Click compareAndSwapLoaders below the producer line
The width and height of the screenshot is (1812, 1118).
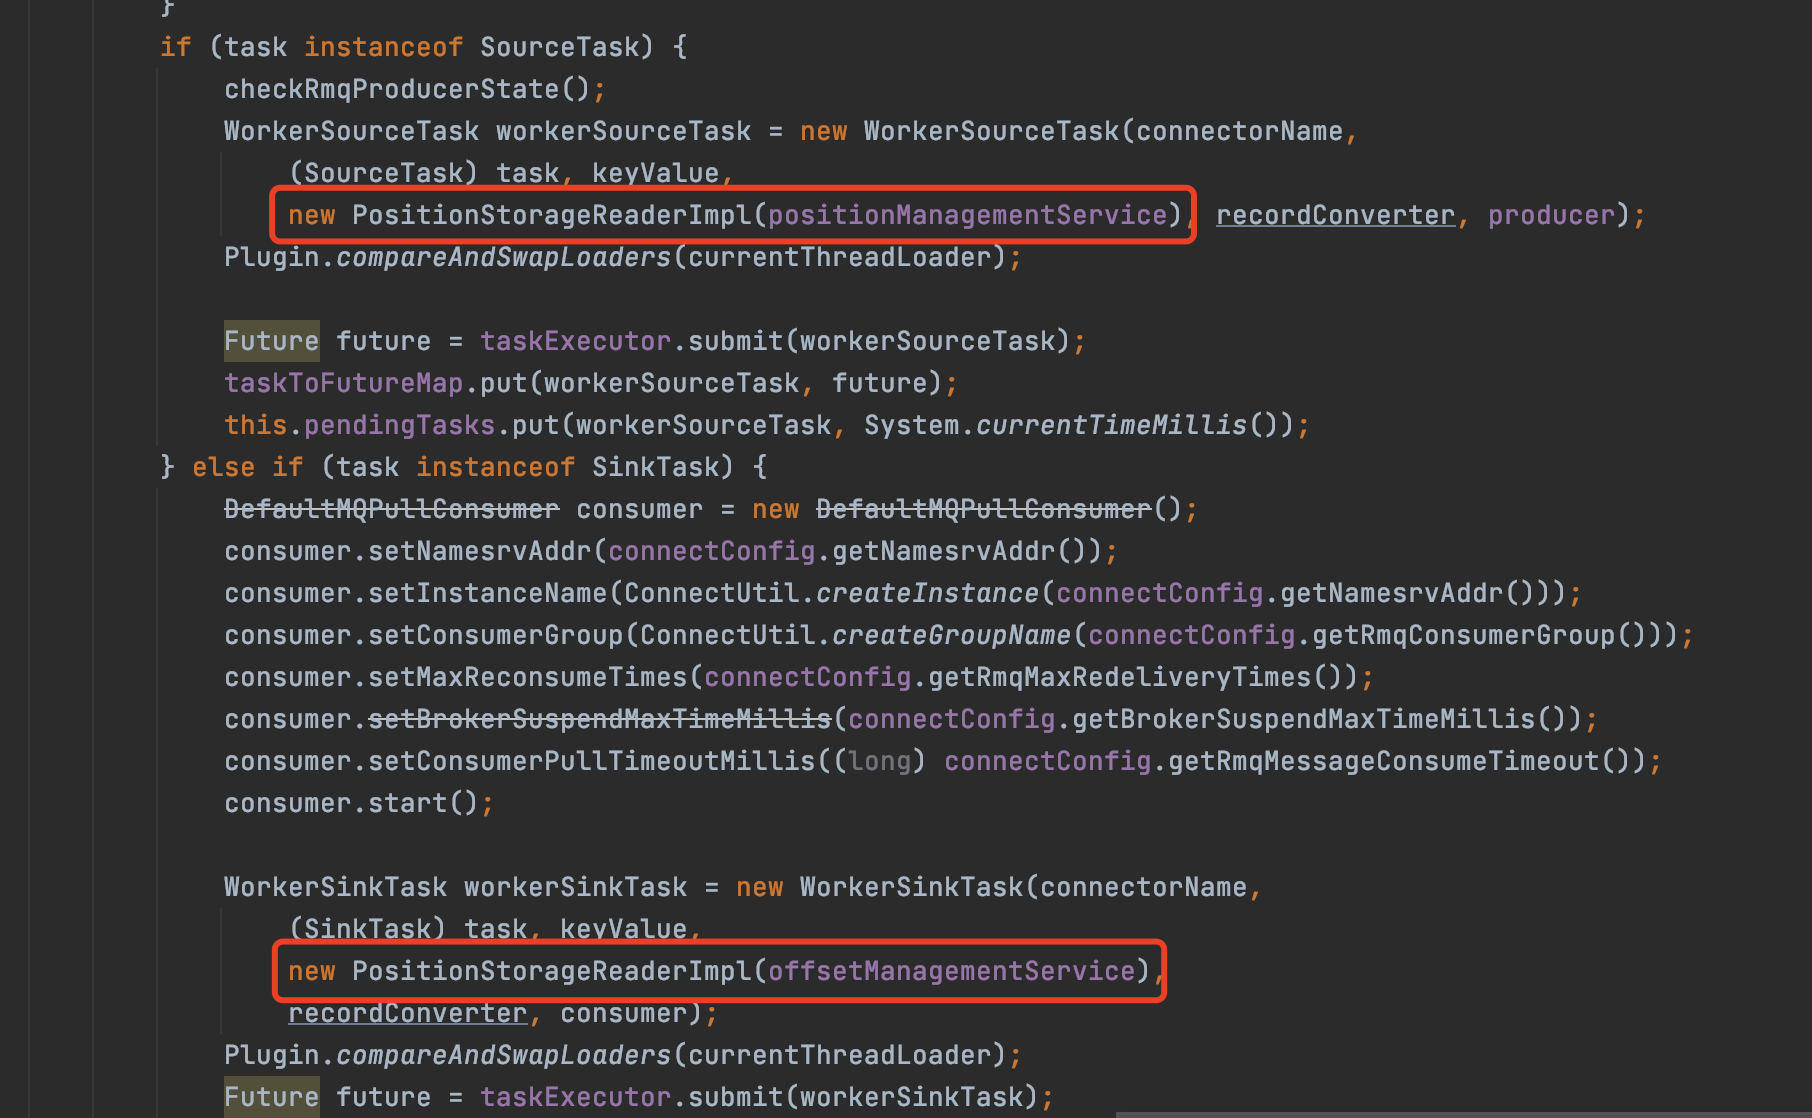click(x=503, y=257)
